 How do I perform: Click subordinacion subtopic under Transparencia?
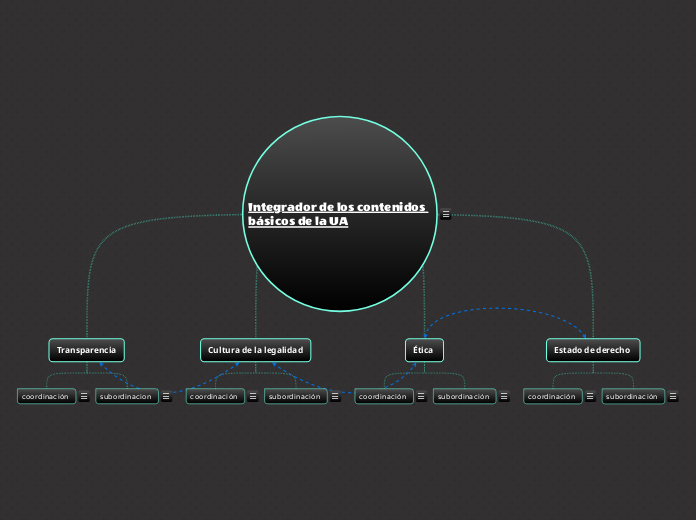(127, 396)
